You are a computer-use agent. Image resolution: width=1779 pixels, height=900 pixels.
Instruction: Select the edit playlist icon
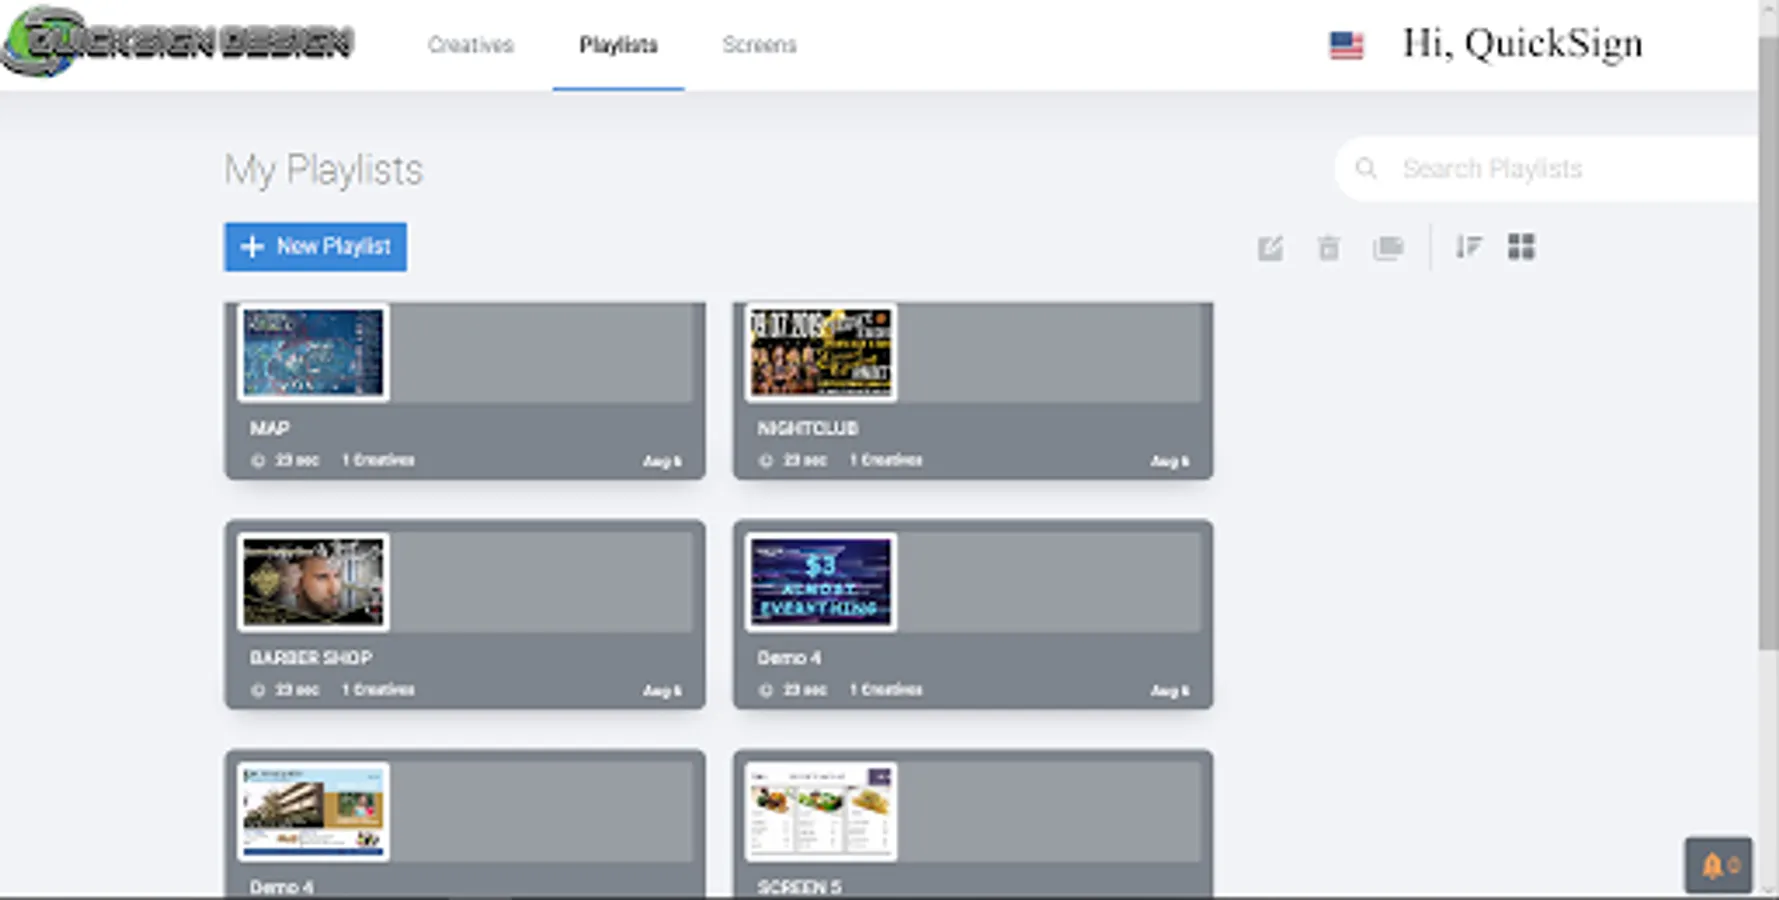1270,247
